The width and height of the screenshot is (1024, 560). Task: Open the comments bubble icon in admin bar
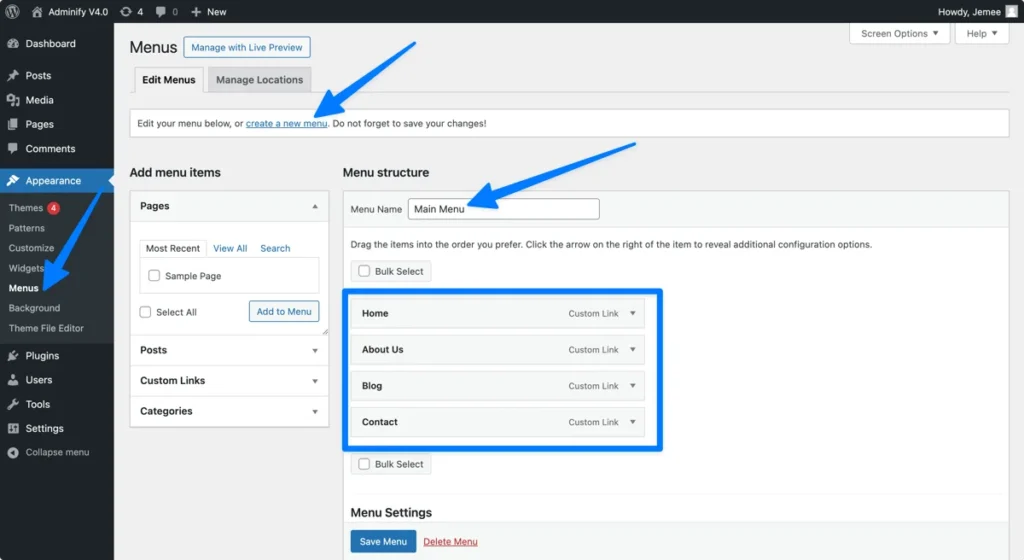161,12
